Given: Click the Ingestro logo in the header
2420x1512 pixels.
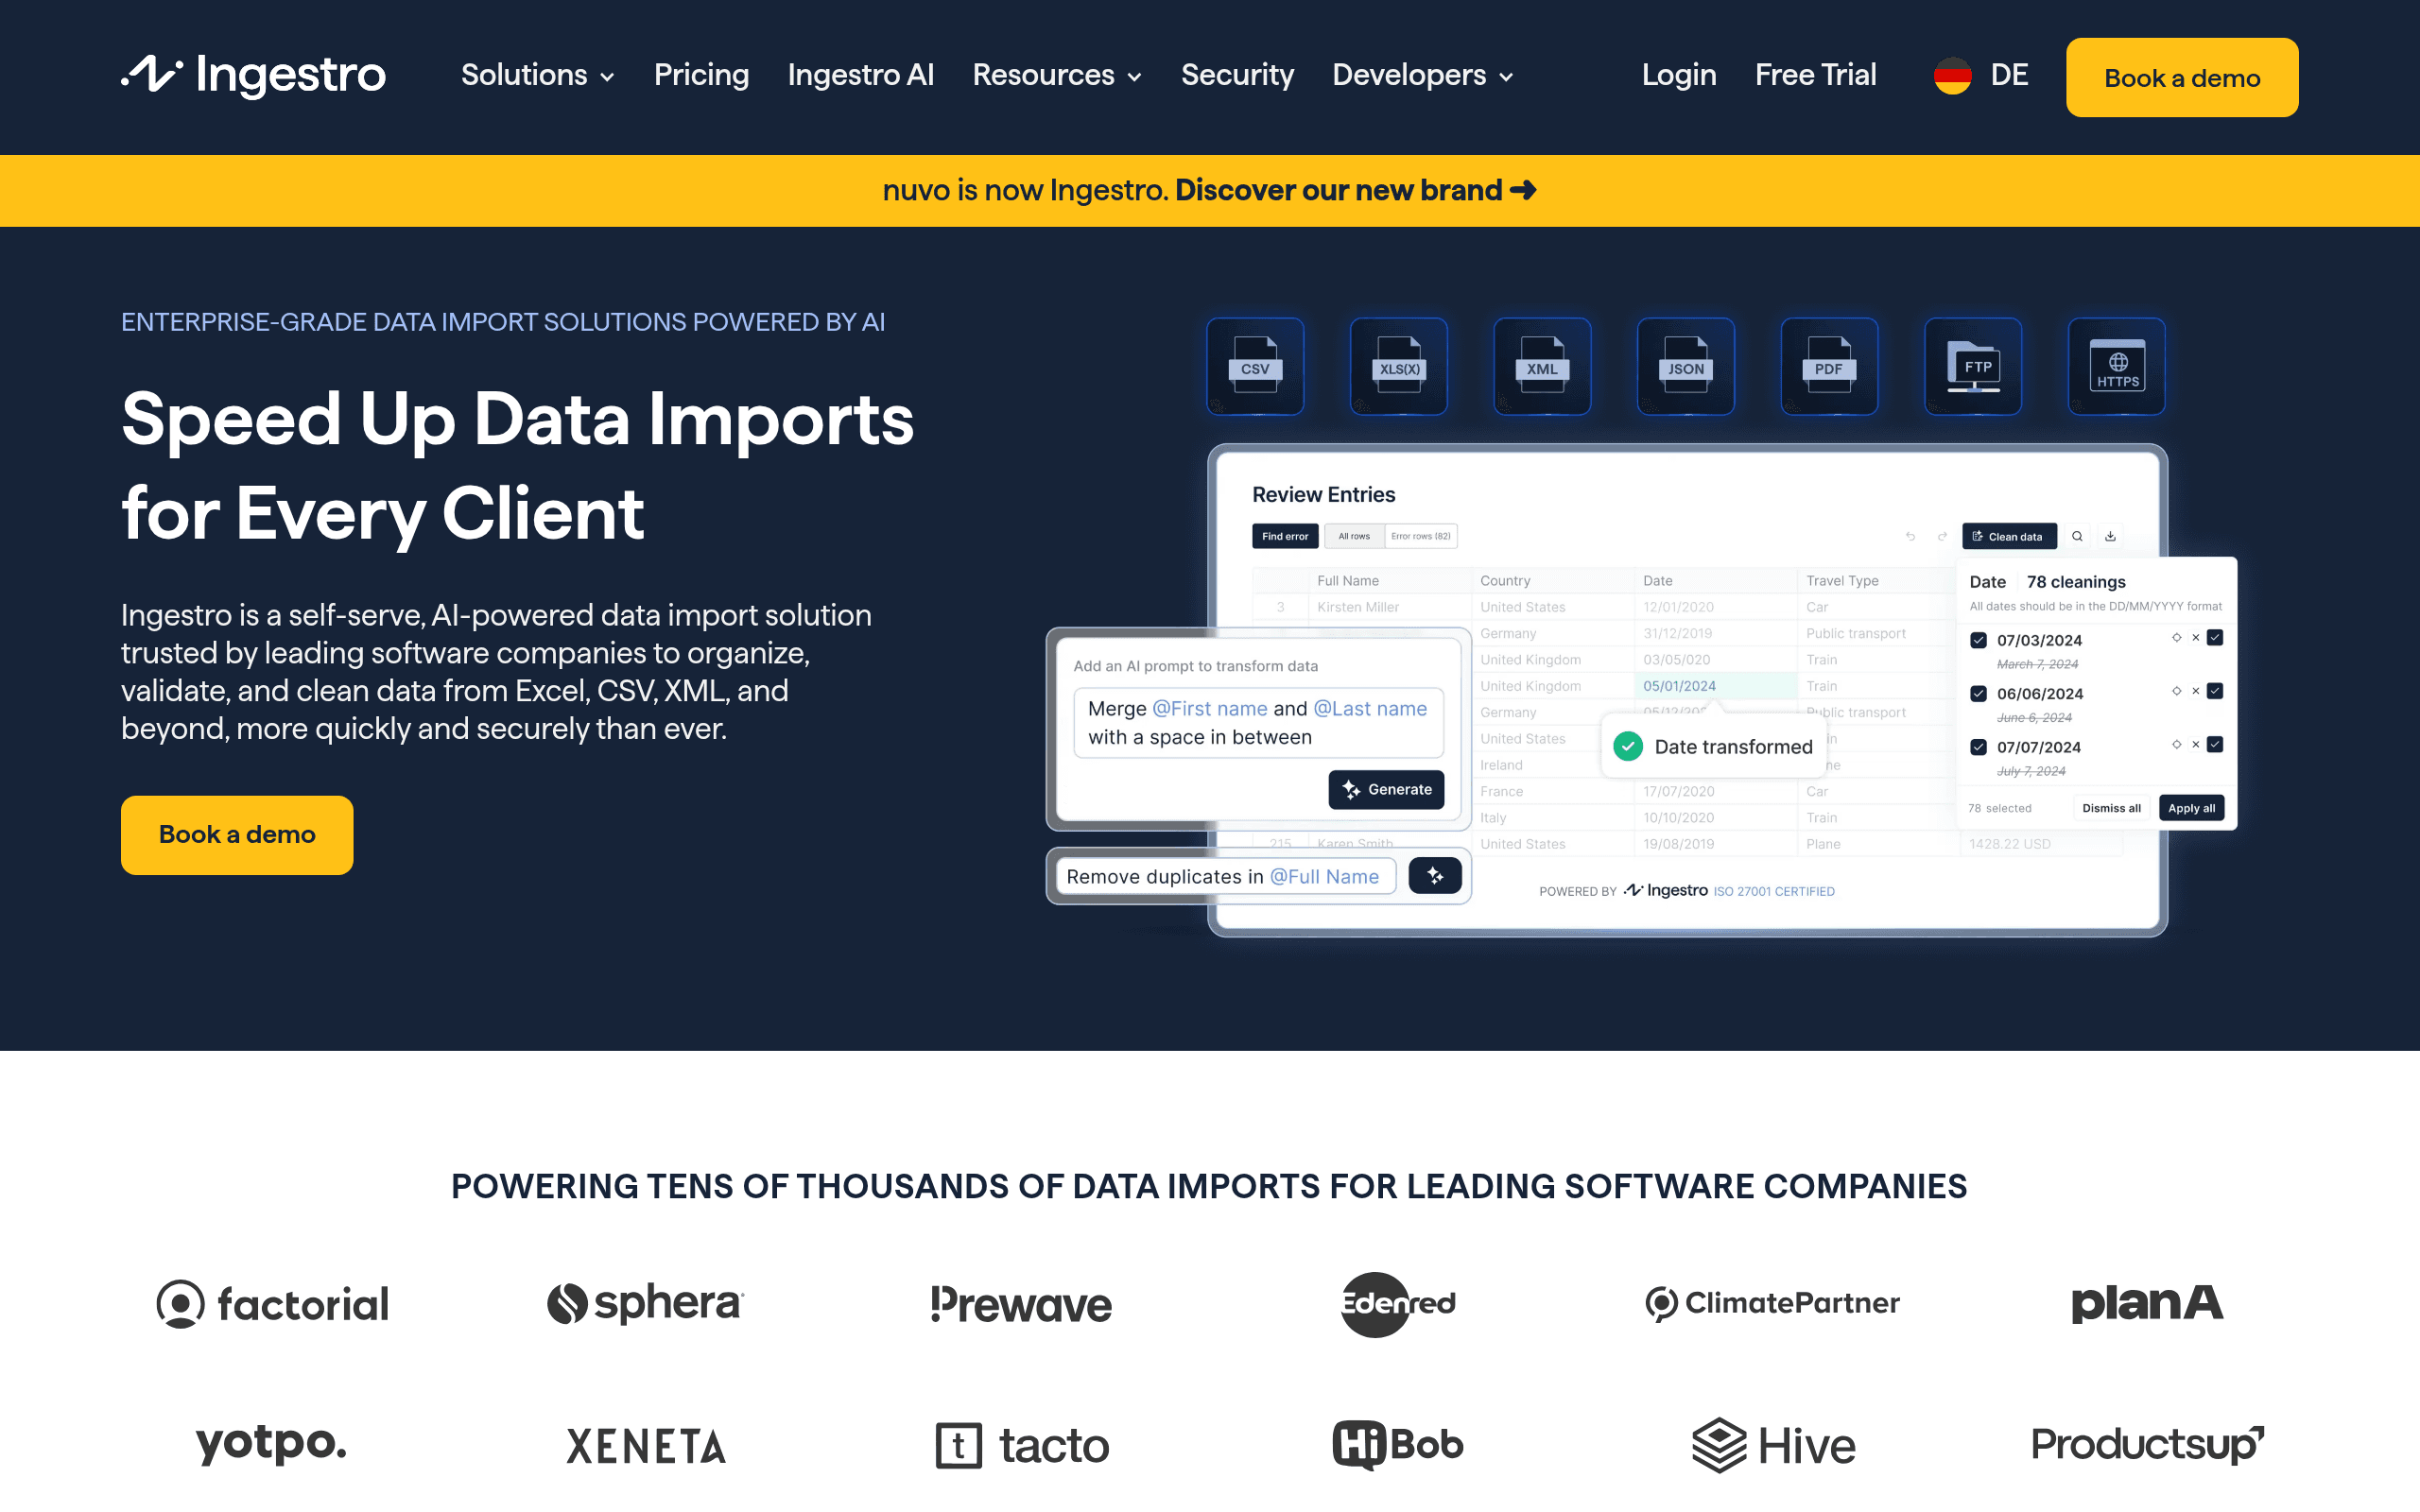Looking at the screenshot, I should (x=253, y=75).
